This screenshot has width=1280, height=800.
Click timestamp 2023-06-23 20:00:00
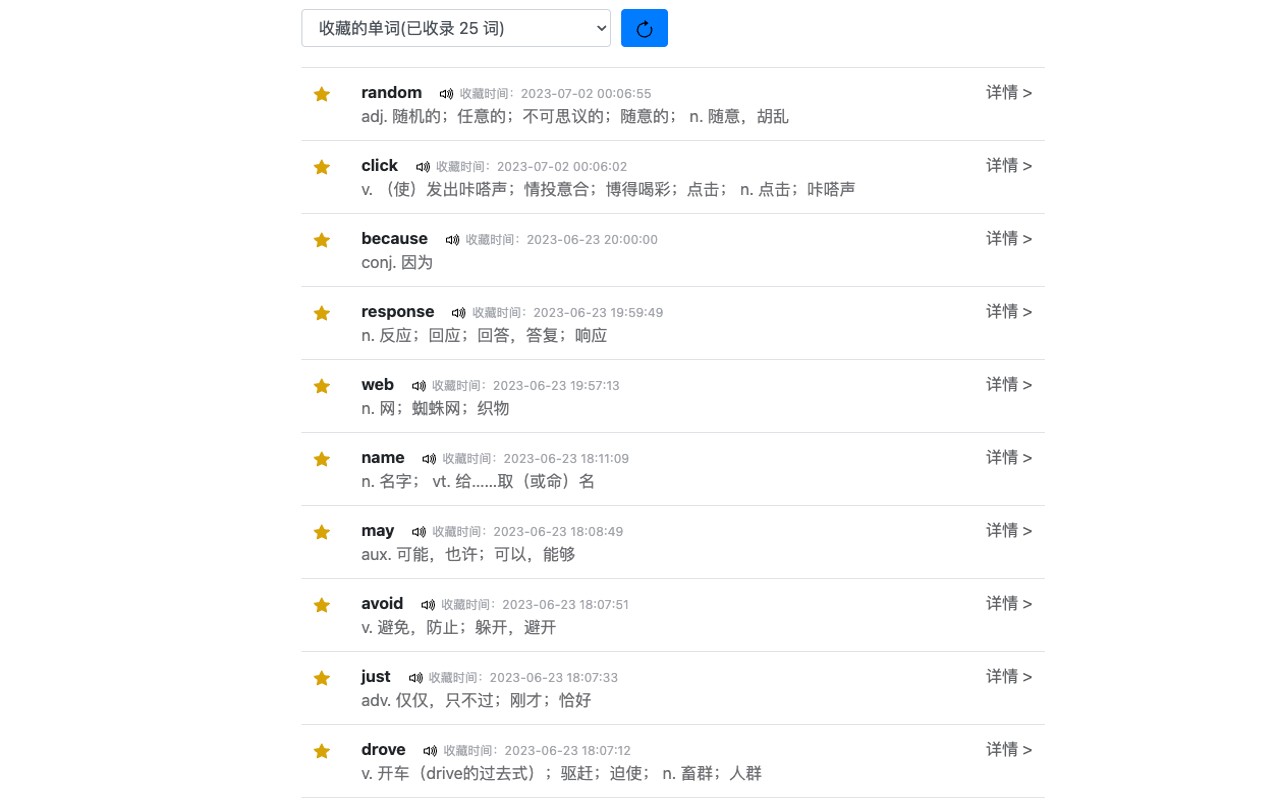(592, 240)
